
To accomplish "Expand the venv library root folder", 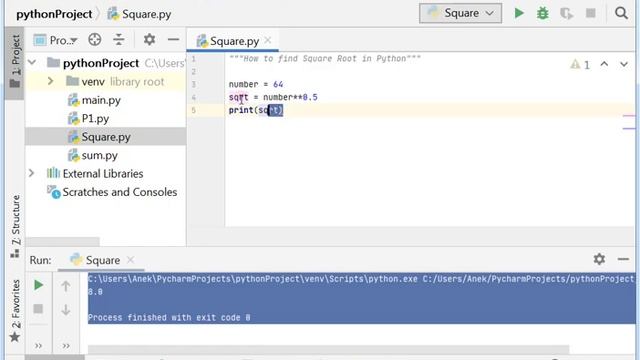I will click(50, 81).
